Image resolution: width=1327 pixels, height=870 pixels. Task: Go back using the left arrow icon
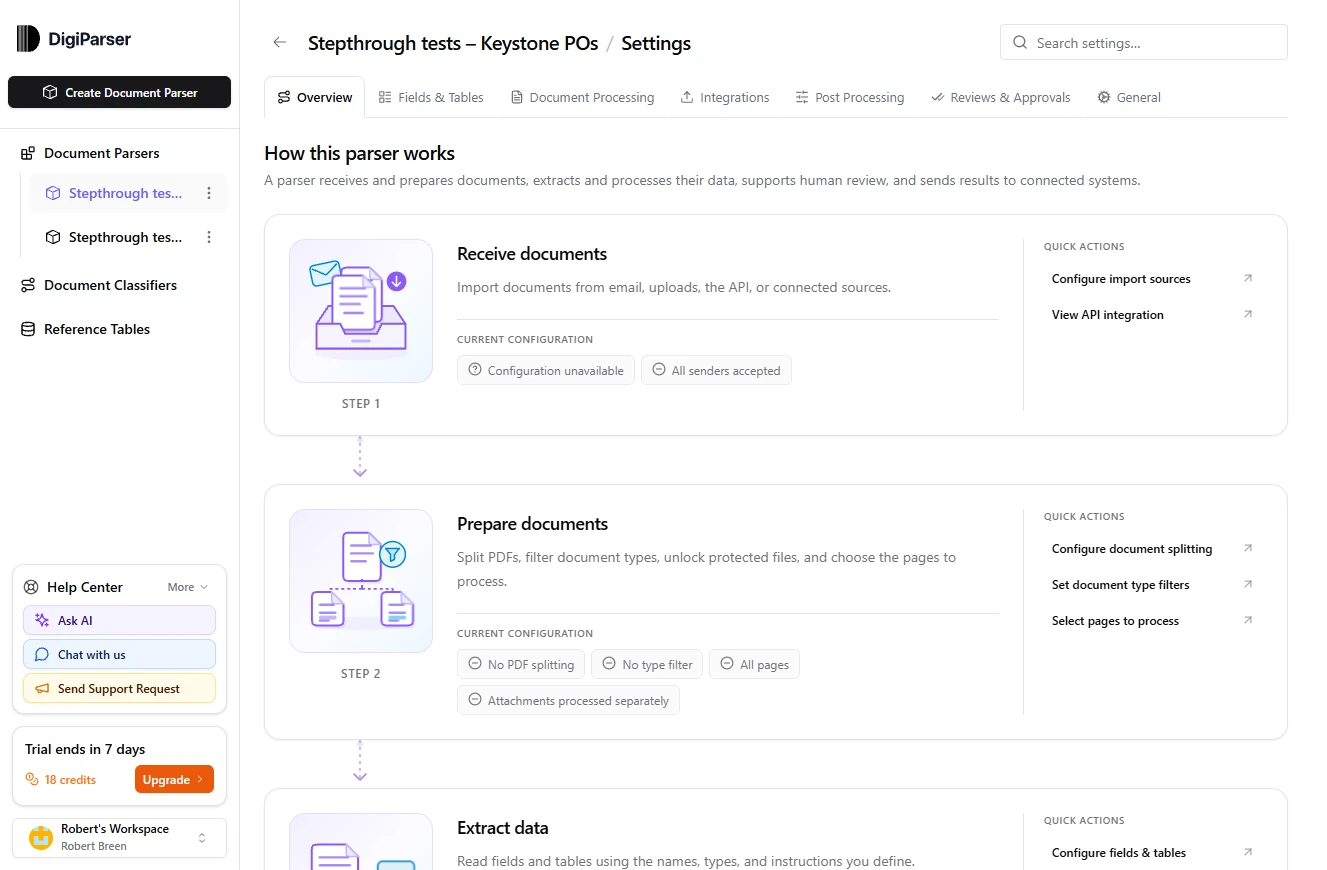tap(280, 43)
